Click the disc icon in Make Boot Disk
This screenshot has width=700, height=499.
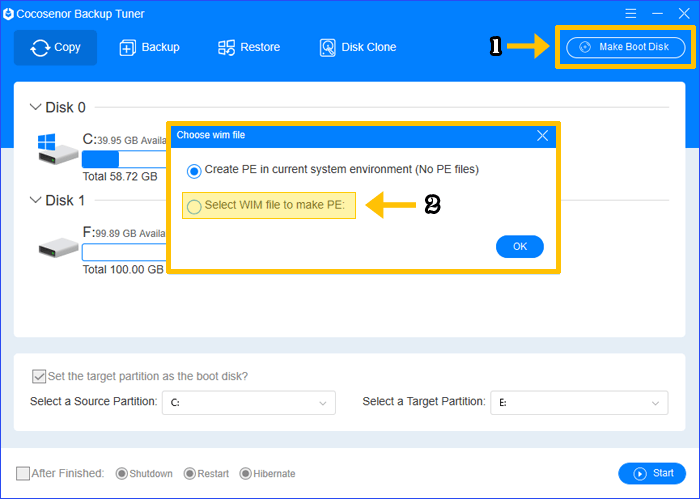point(585,47)
